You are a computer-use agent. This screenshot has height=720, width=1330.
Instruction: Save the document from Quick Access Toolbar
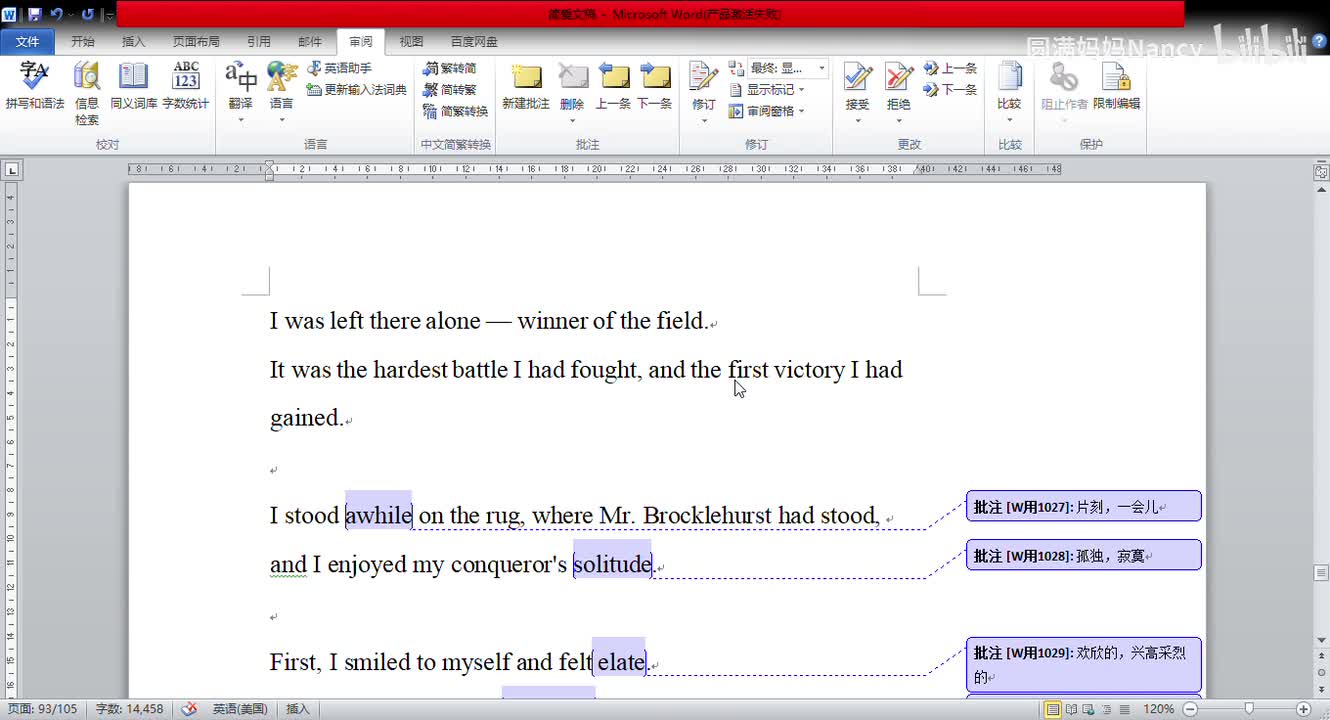pos(34,15)
